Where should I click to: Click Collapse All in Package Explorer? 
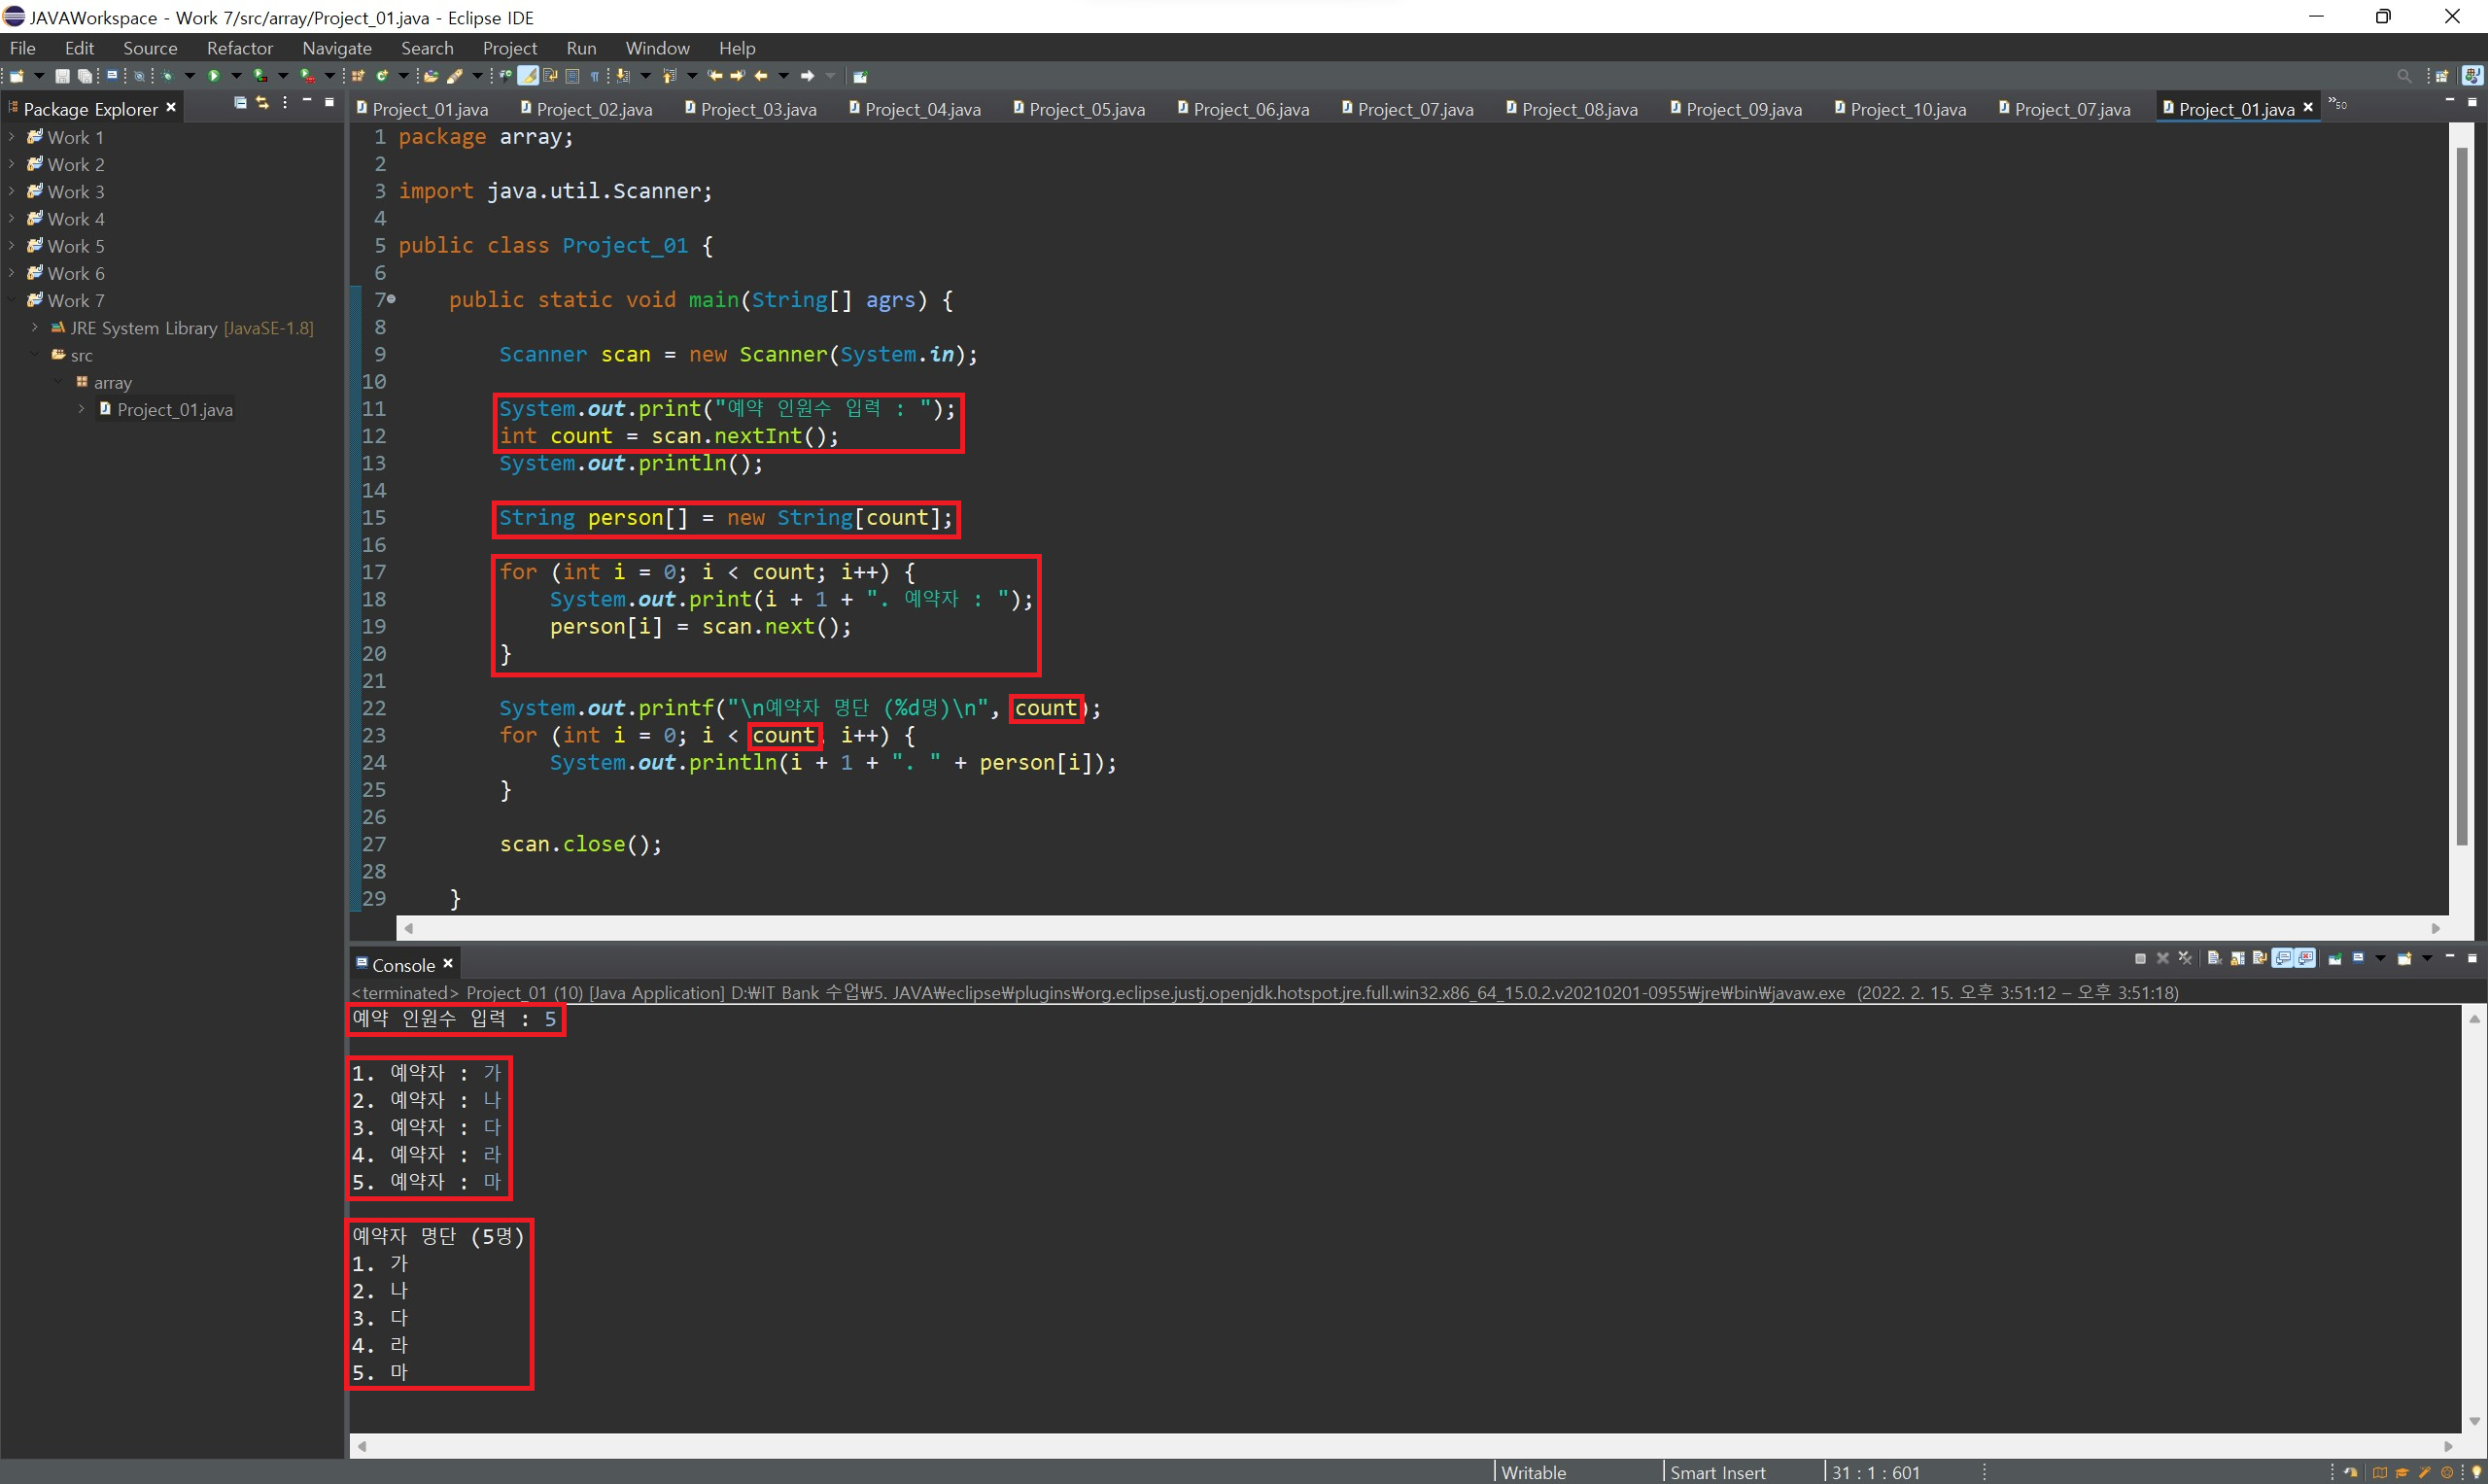(x=240, y=103)
